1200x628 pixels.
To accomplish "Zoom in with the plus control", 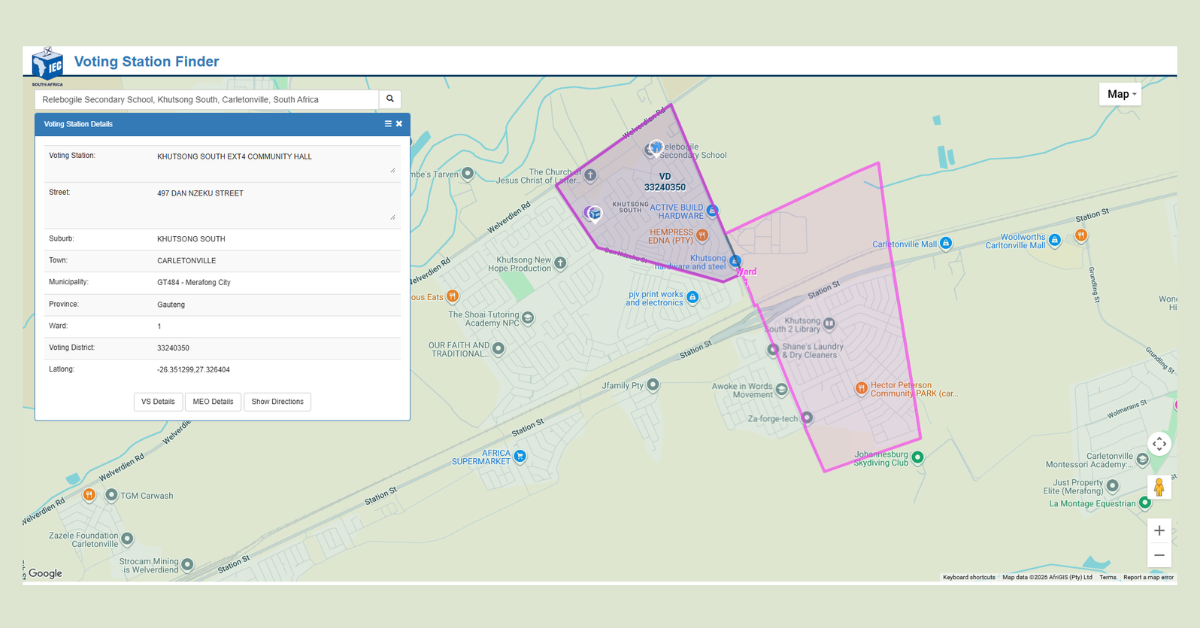I will point(1159,531).
